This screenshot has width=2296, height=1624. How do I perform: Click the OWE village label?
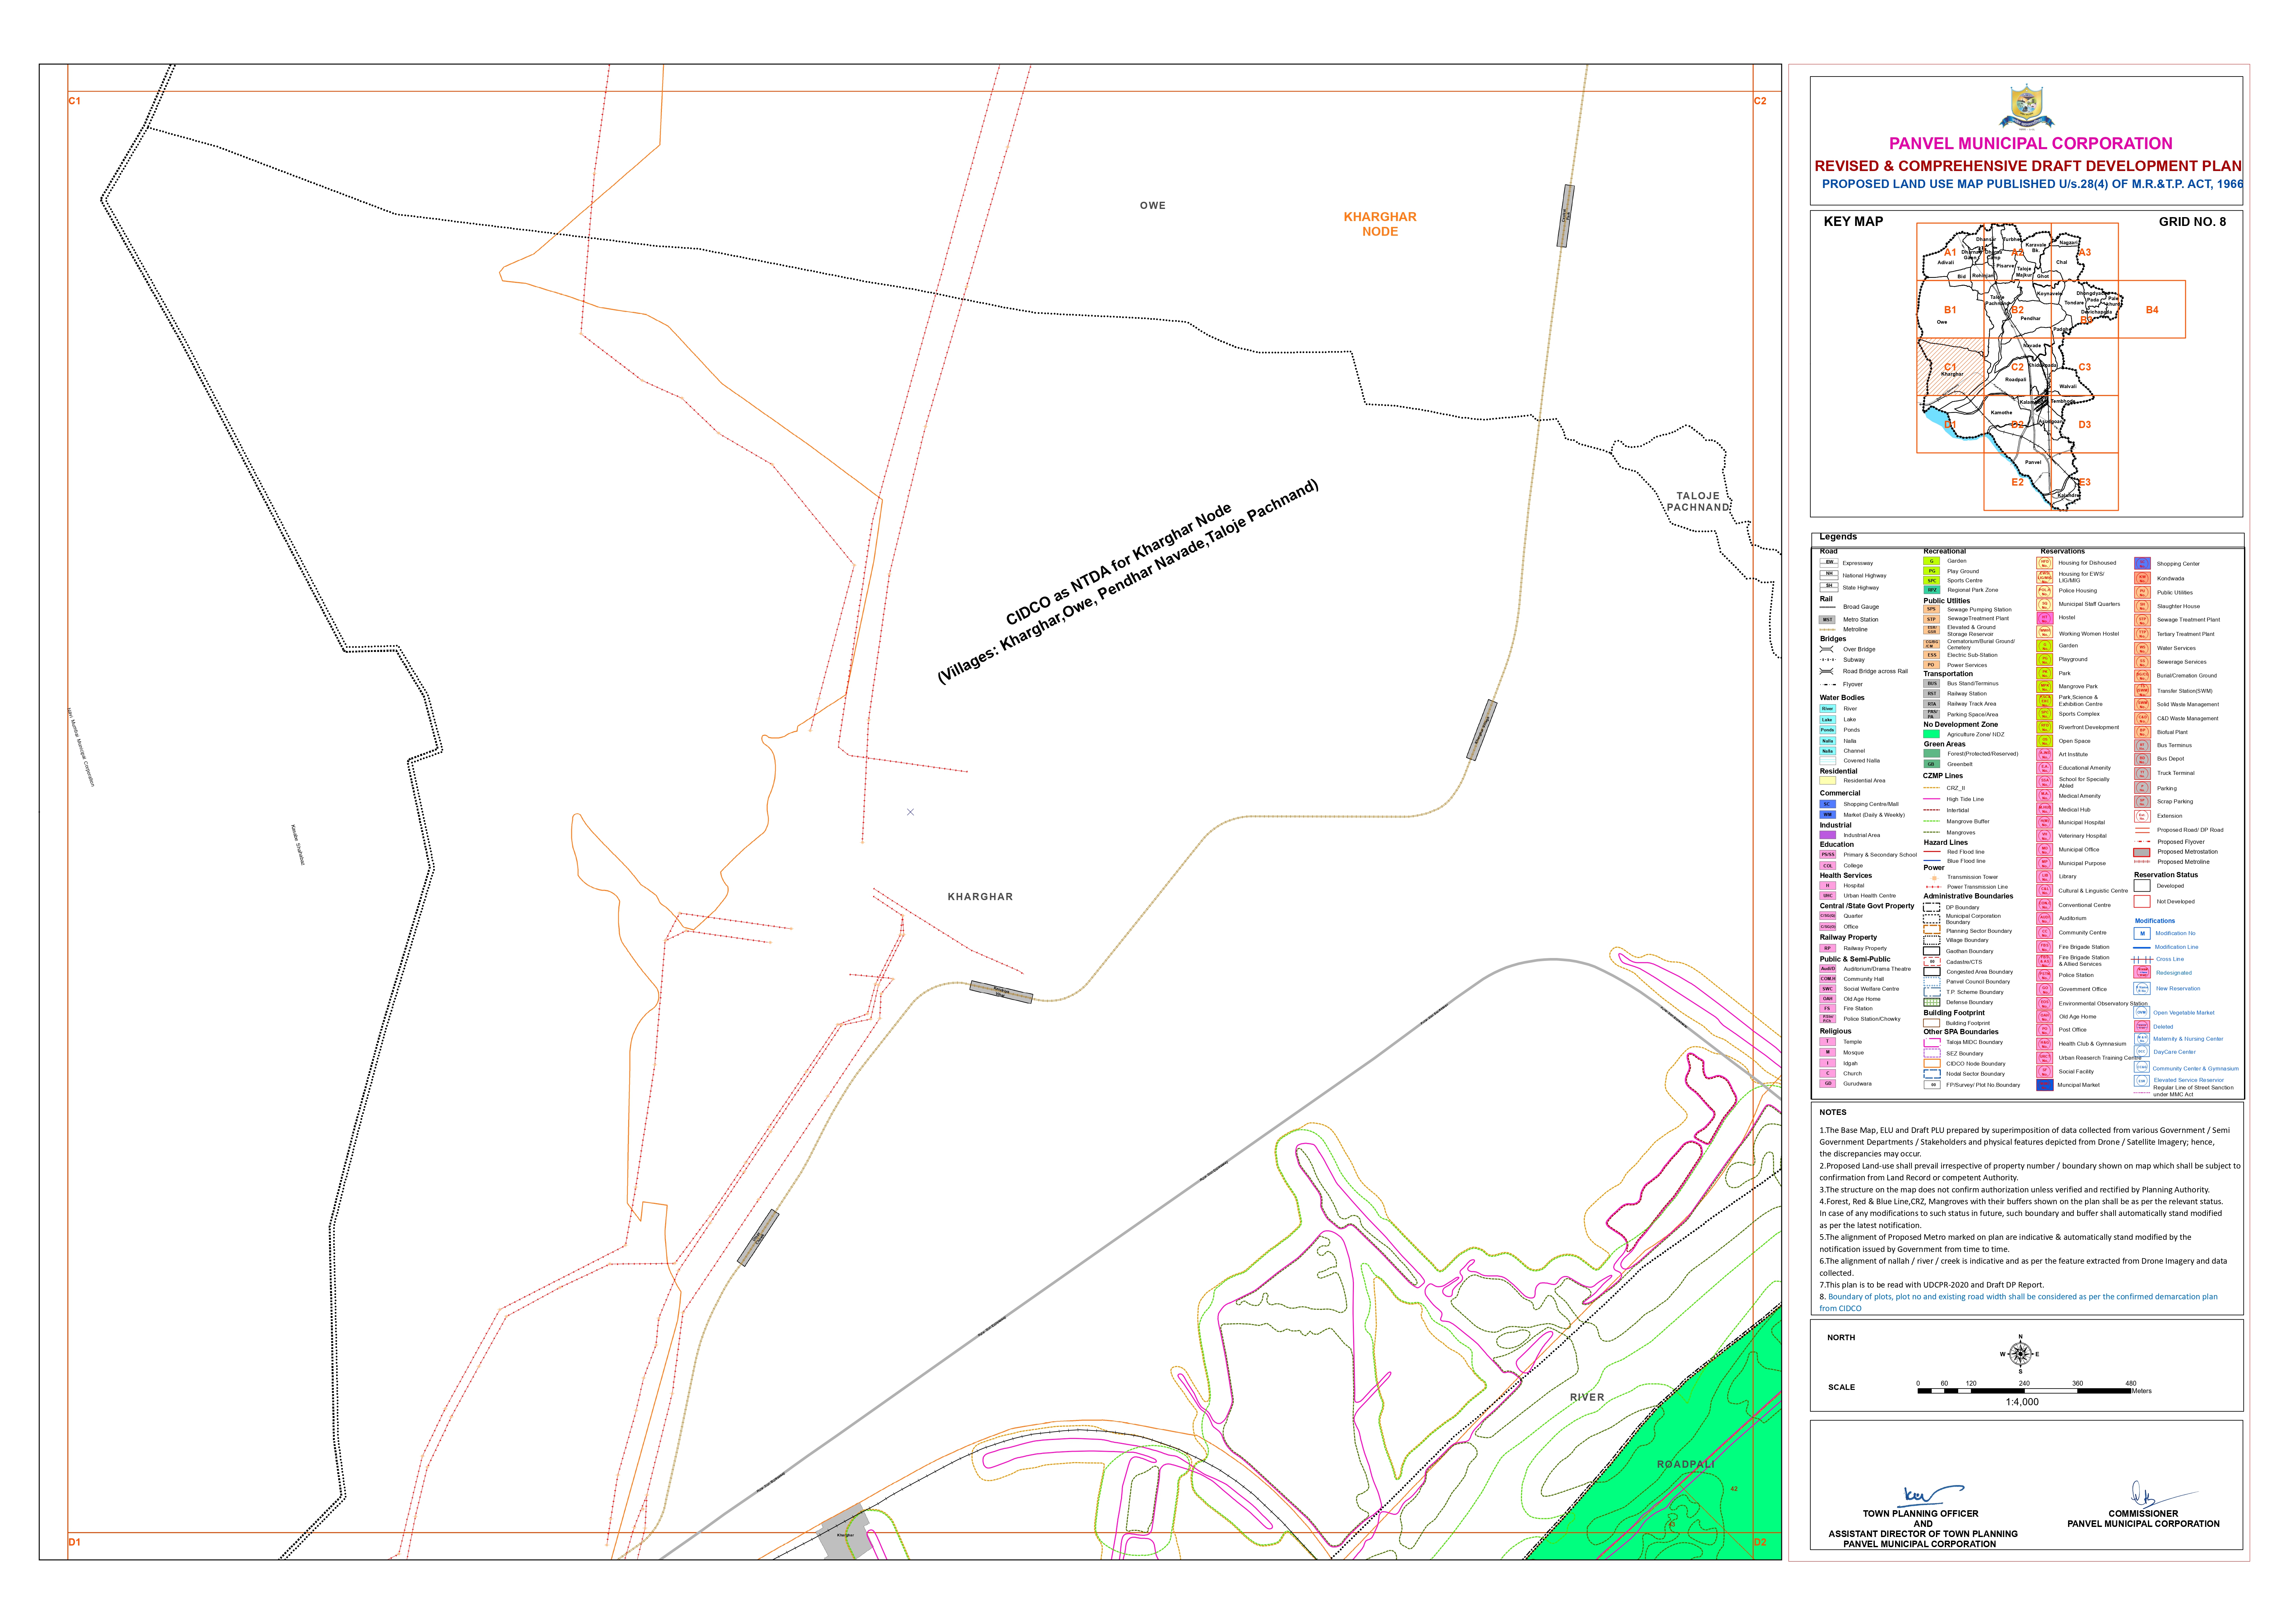pyautogui.click(x=1153, y=206)
